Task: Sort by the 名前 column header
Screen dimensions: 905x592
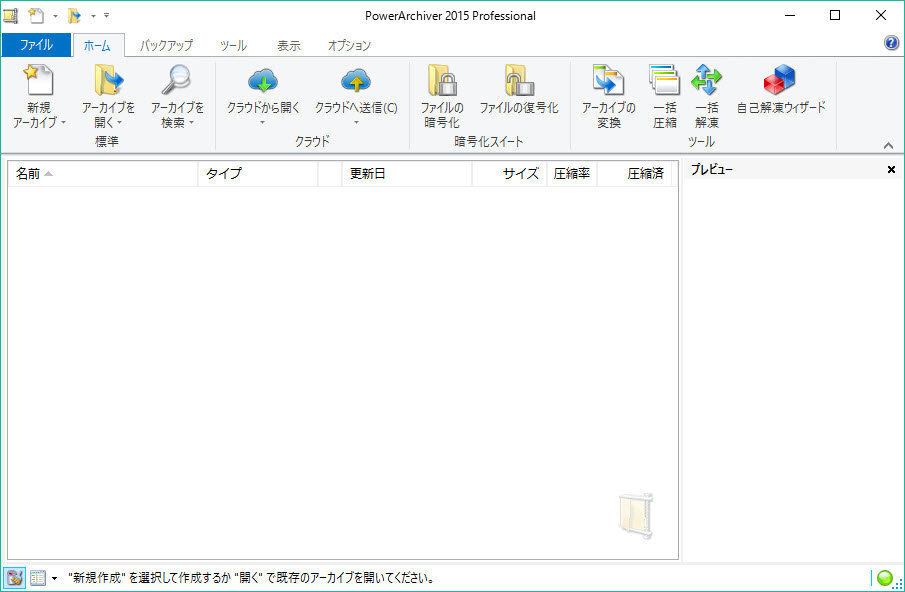Action: [103, 174]
